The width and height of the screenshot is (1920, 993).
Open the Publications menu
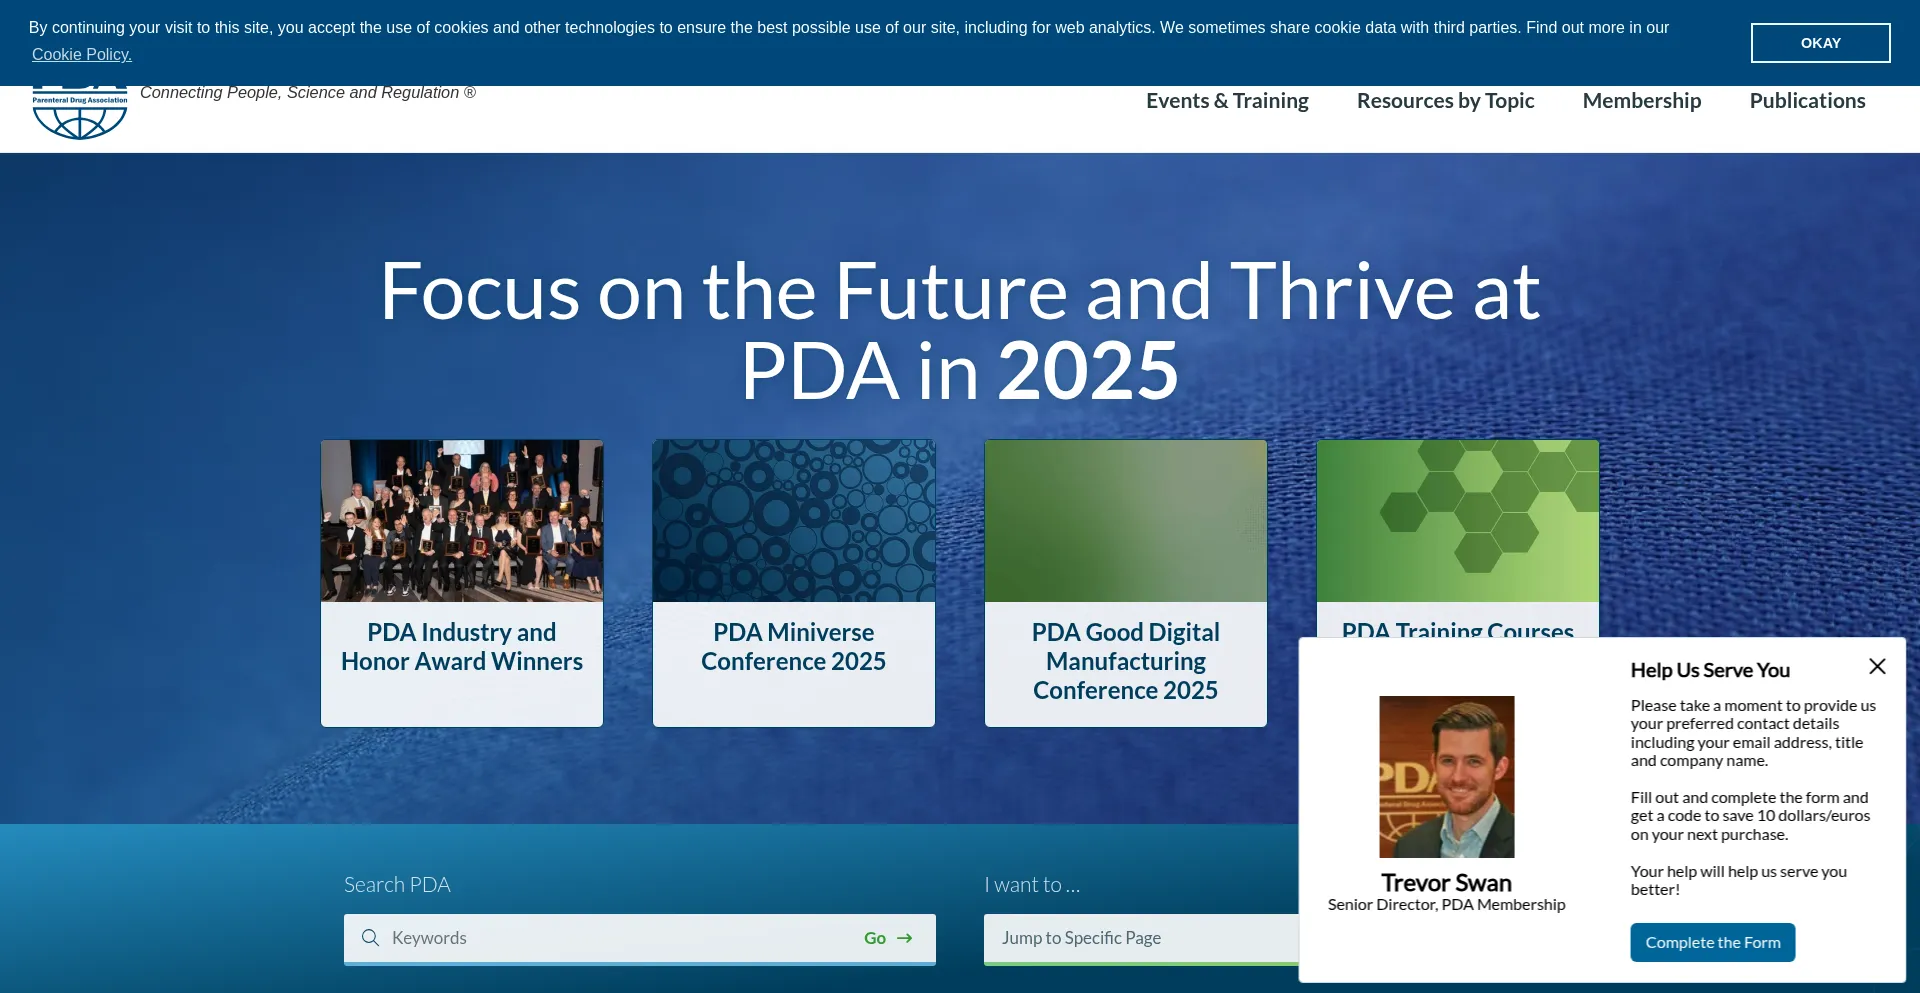(1807, 101)
